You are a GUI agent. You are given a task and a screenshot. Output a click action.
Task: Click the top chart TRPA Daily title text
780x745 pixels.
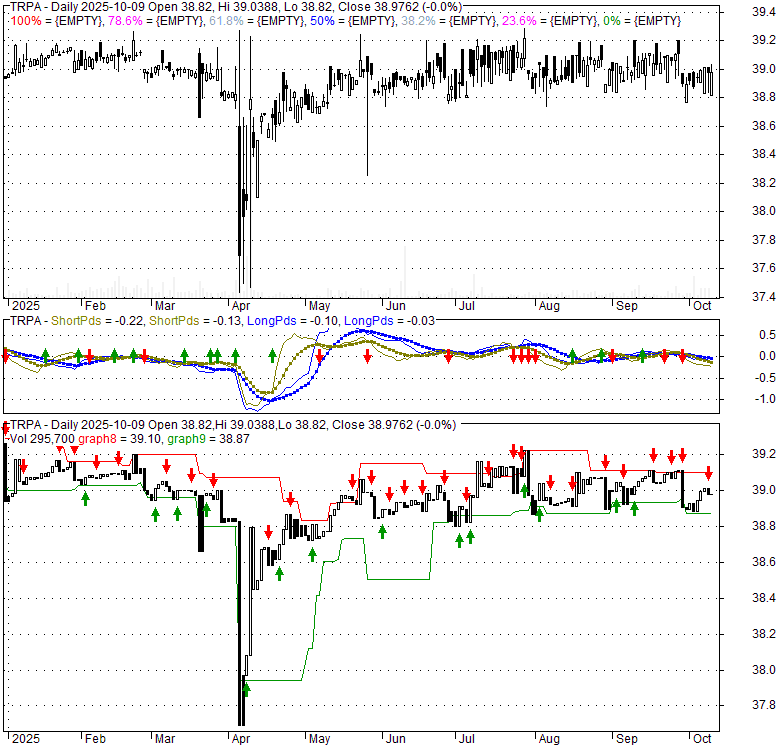click(x=236, y=7)
